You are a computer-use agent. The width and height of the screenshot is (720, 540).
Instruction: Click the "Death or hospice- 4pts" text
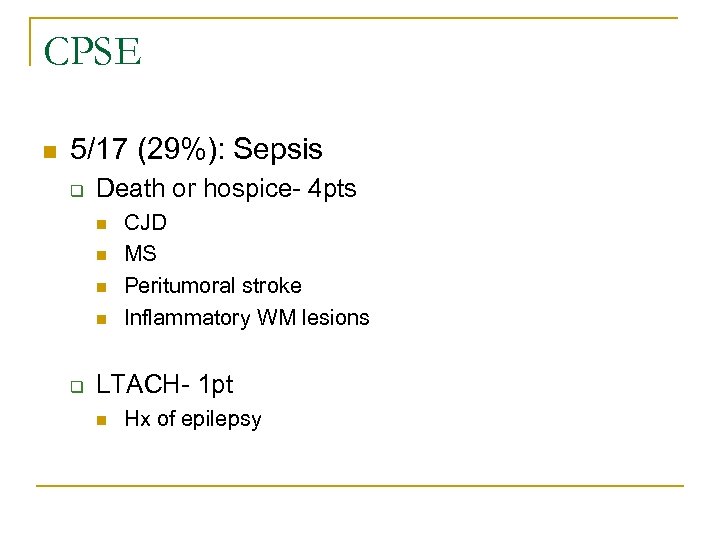point(226,188)
